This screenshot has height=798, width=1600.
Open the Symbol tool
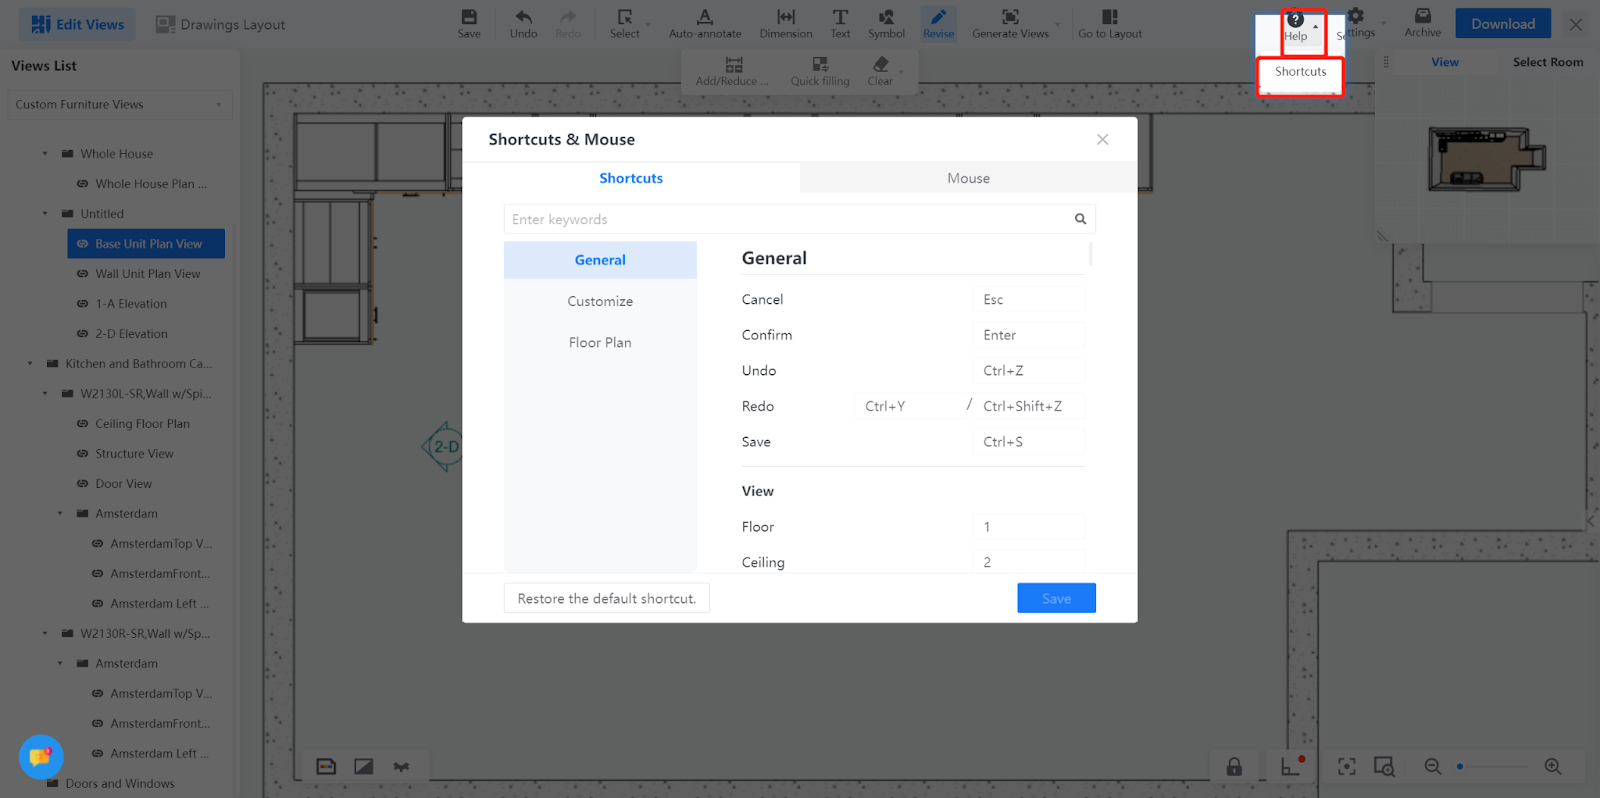[886, 18]
